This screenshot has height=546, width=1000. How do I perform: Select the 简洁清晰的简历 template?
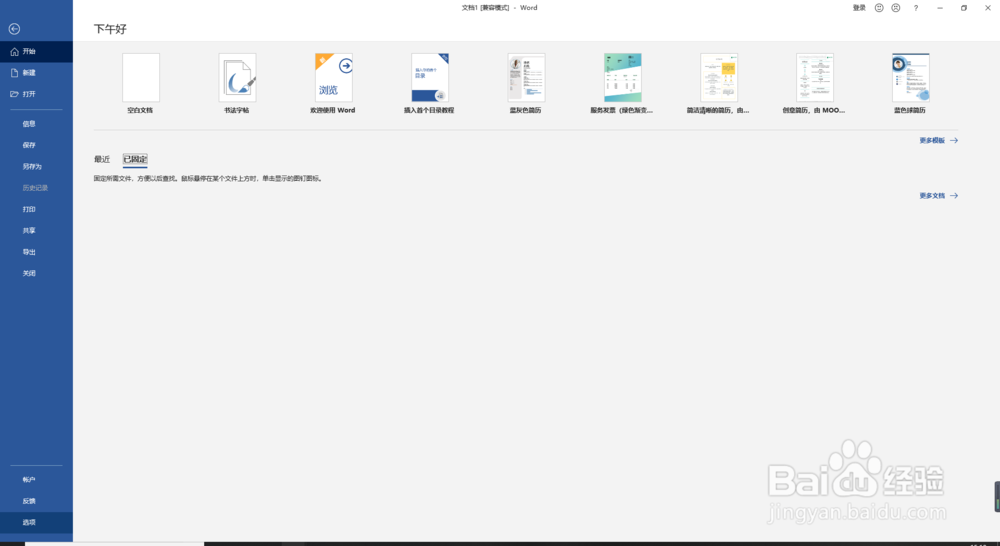(x=719, y=84)
